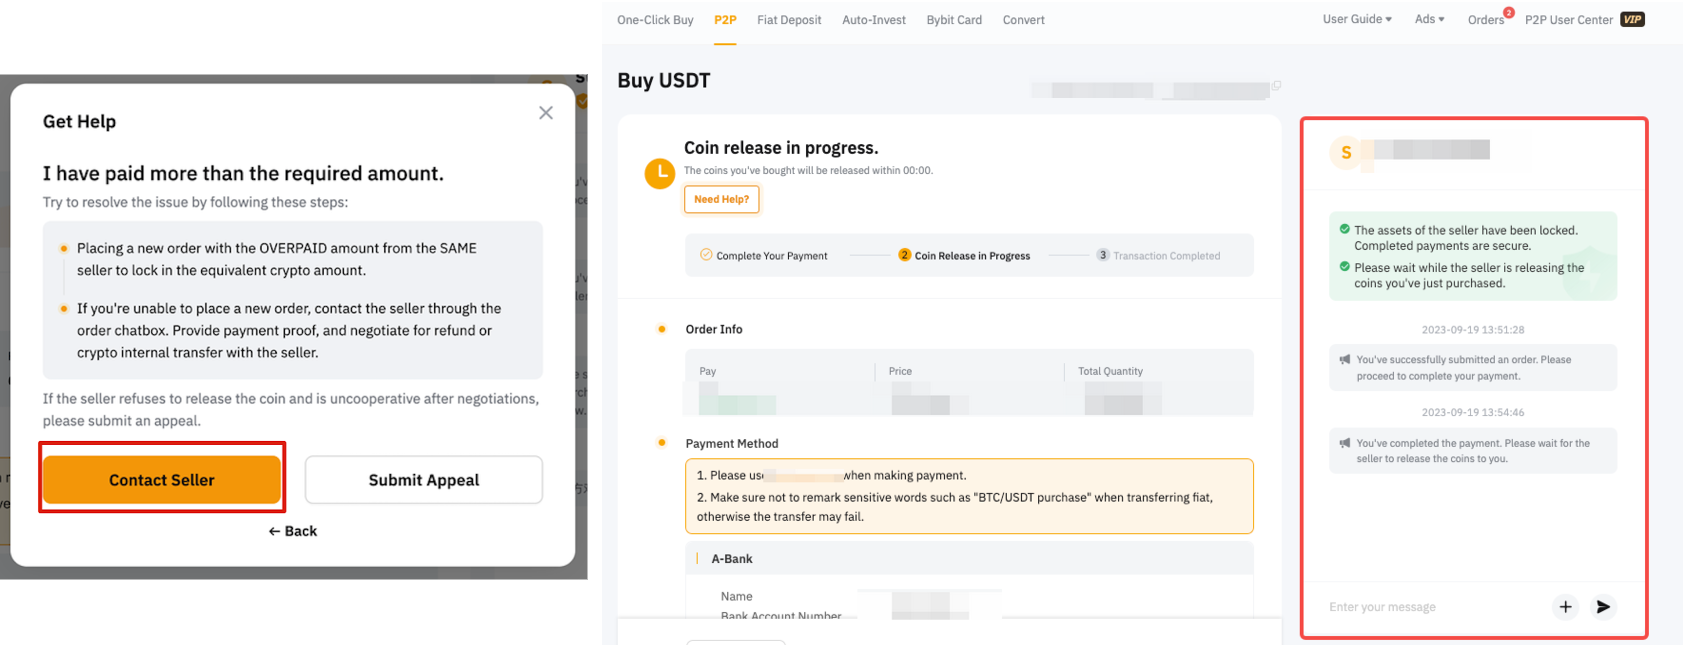Click the VIP badge icon

(1632, 20)
